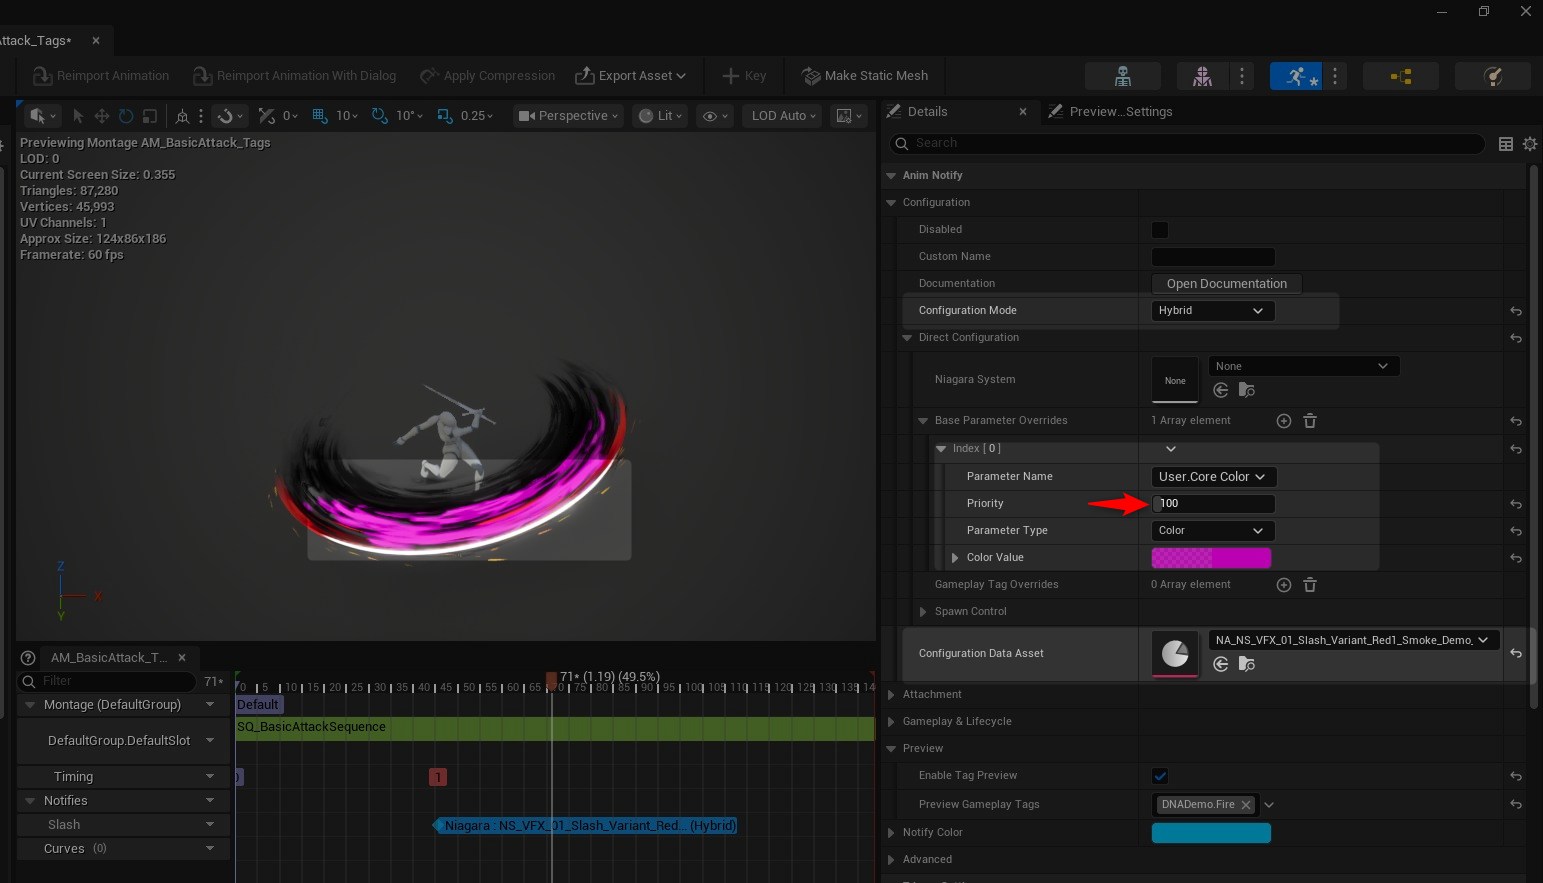
Task: Browse to Configuration Data Asset in content browser
Action: click(1246, 664)
